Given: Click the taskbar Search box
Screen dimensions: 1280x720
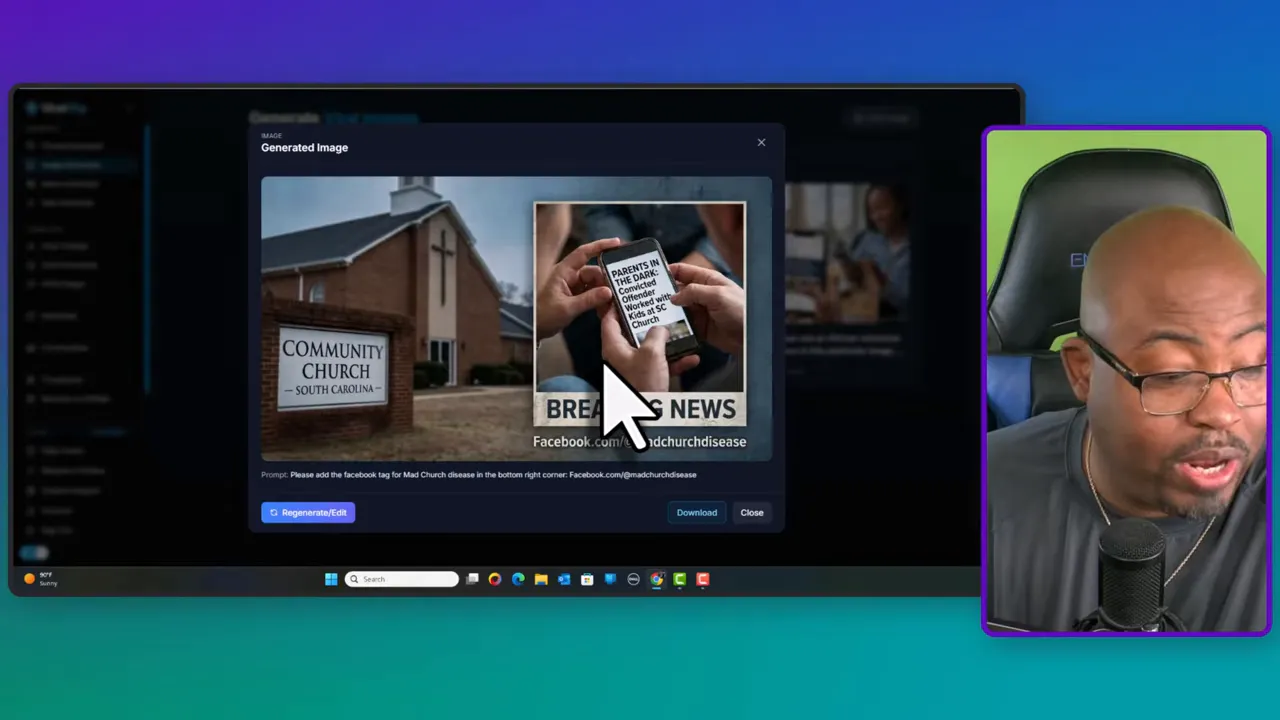Looking at the screenshot, I should click(402, 579).
